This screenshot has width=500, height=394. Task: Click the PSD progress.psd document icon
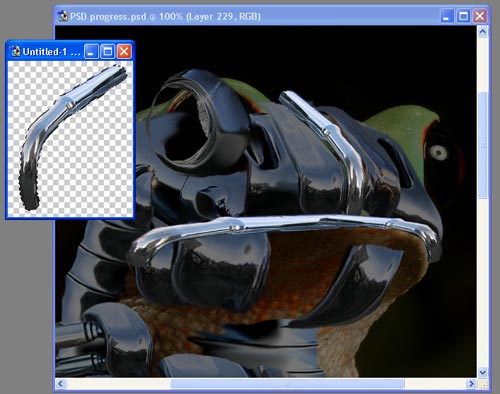point(62,16)
